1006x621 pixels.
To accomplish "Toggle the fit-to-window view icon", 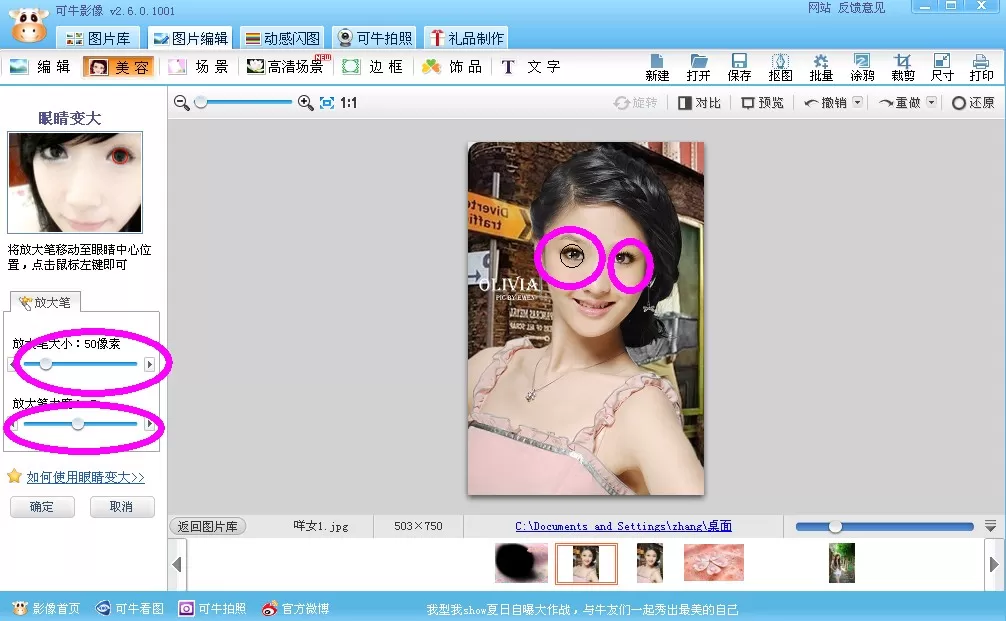I will pos(327,103).
